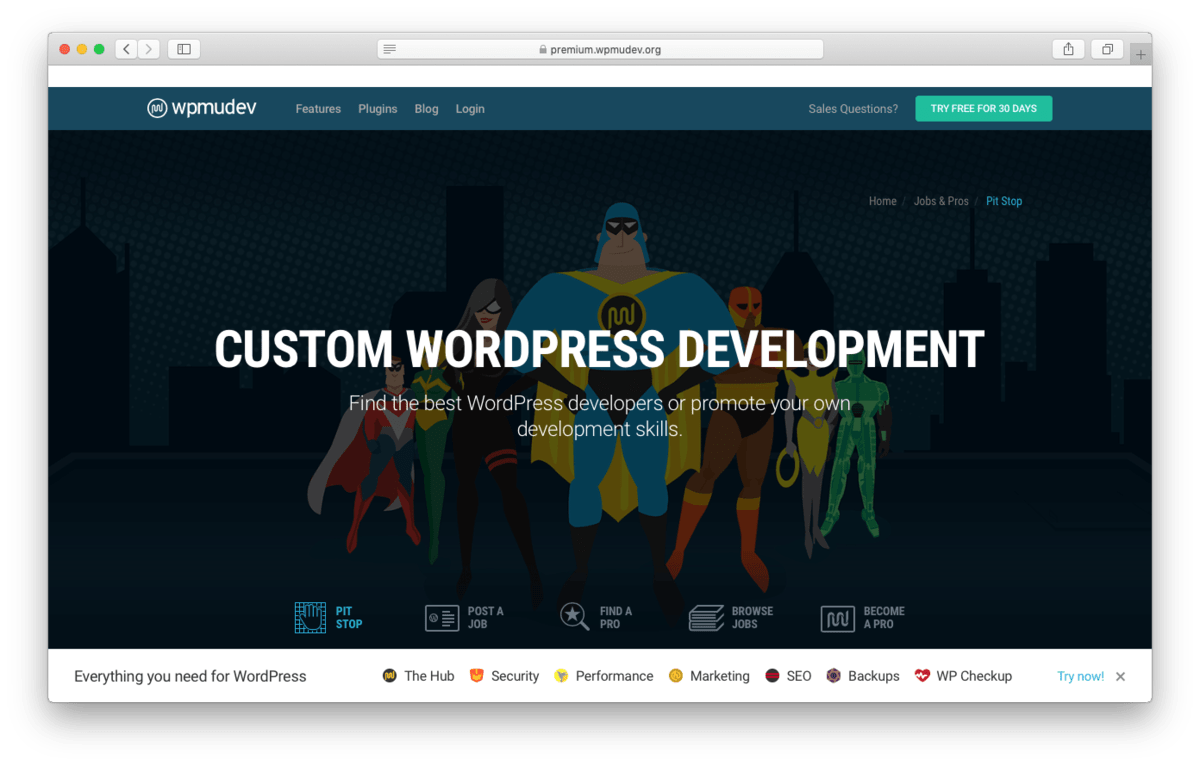Click the Find a Pro magnifier icon
The width and height of the screenshot is (1200, 766).
[x=574, y=616]
